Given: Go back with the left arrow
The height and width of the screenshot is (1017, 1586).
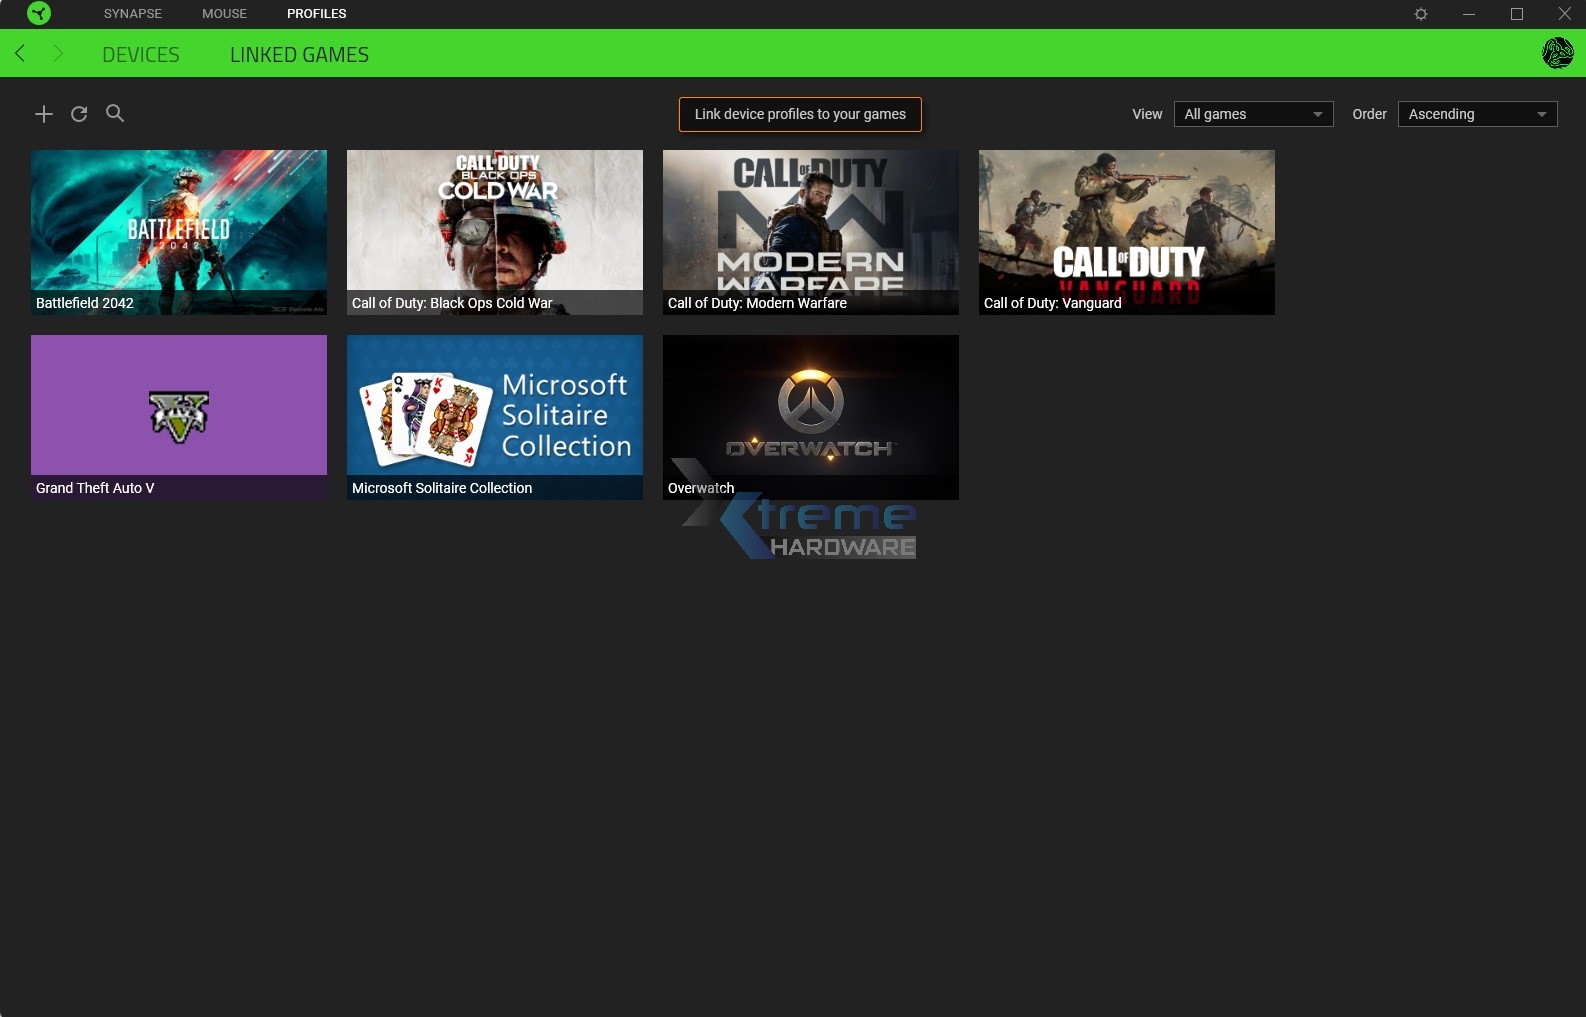Looking at the screenshot, I should coord(20,54).
